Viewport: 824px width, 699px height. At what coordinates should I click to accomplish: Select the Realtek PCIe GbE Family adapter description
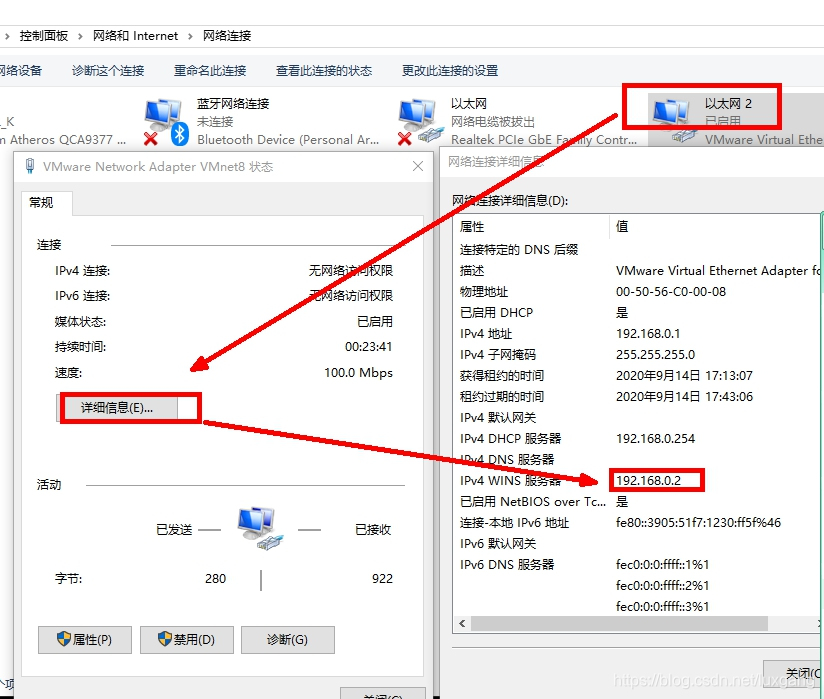point(544,140)
